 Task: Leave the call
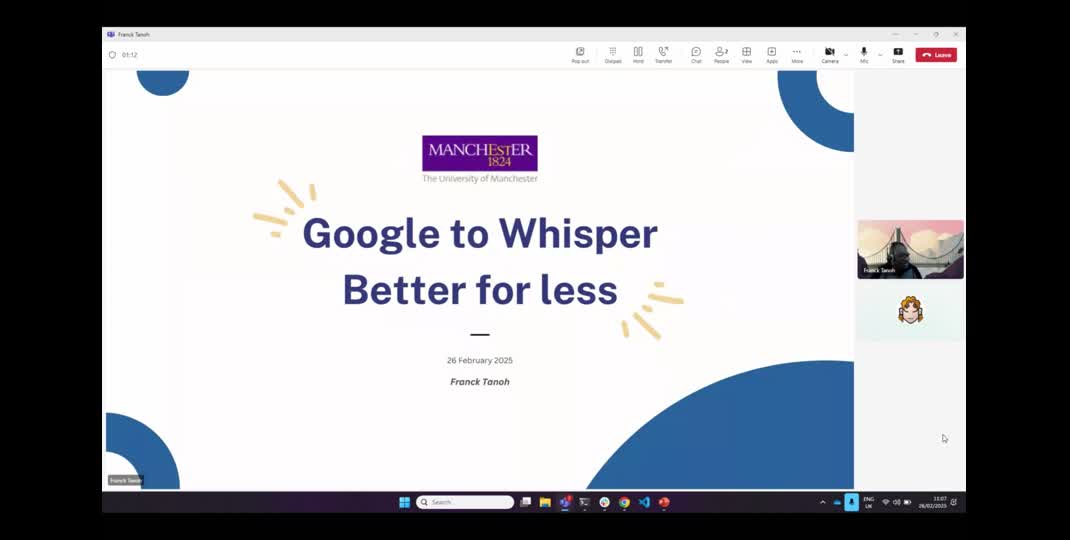[936, 55]
